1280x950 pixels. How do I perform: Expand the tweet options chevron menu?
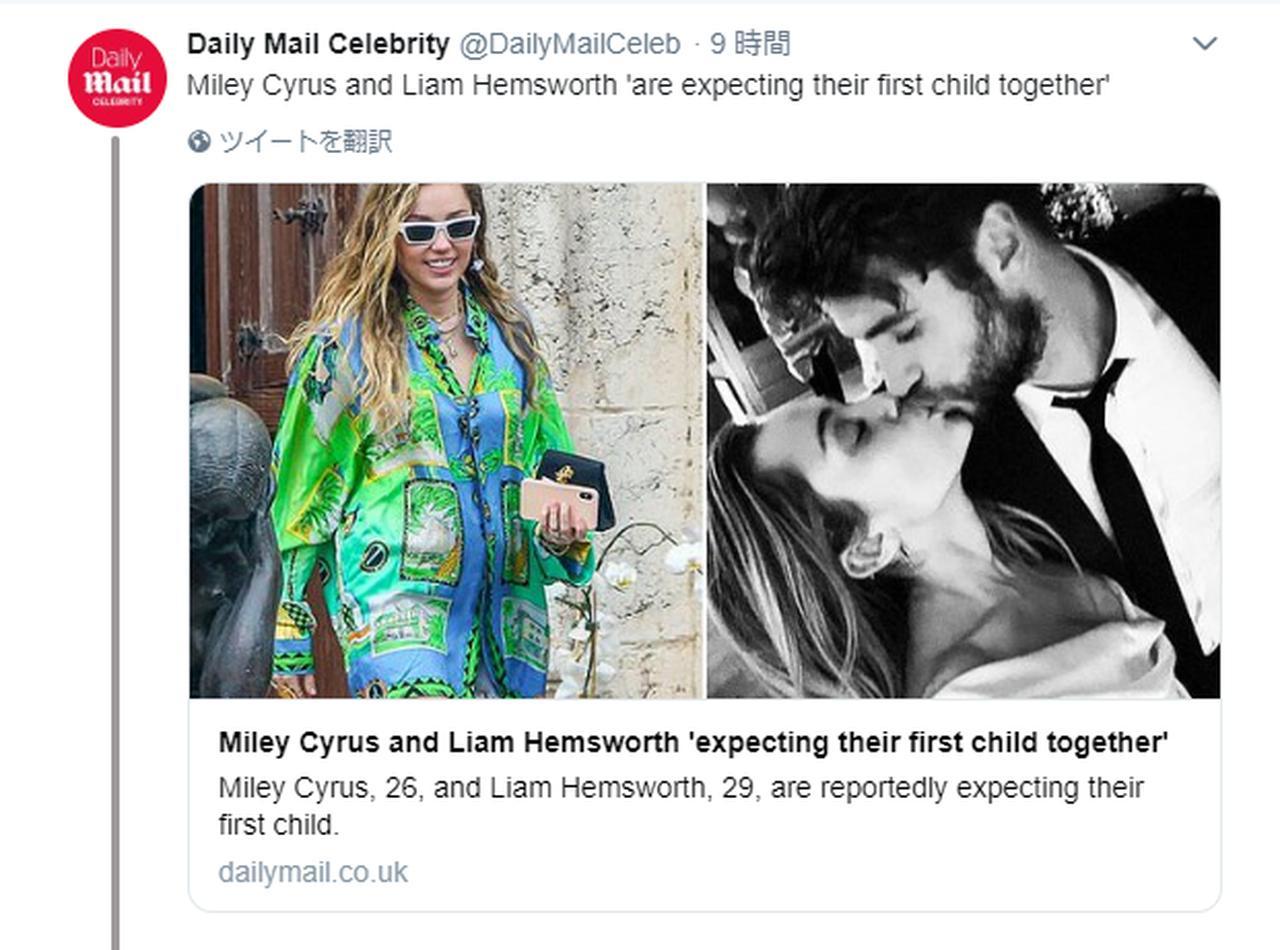[x=1205, y=44]
